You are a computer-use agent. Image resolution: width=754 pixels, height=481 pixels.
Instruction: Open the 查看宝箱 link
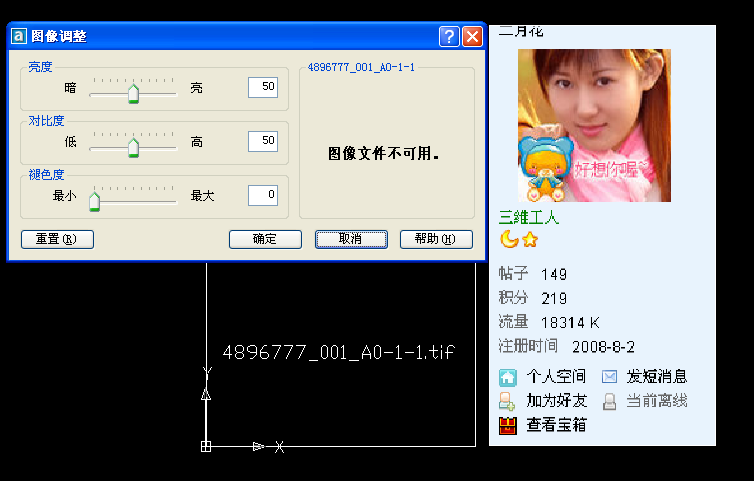[556, 425]
